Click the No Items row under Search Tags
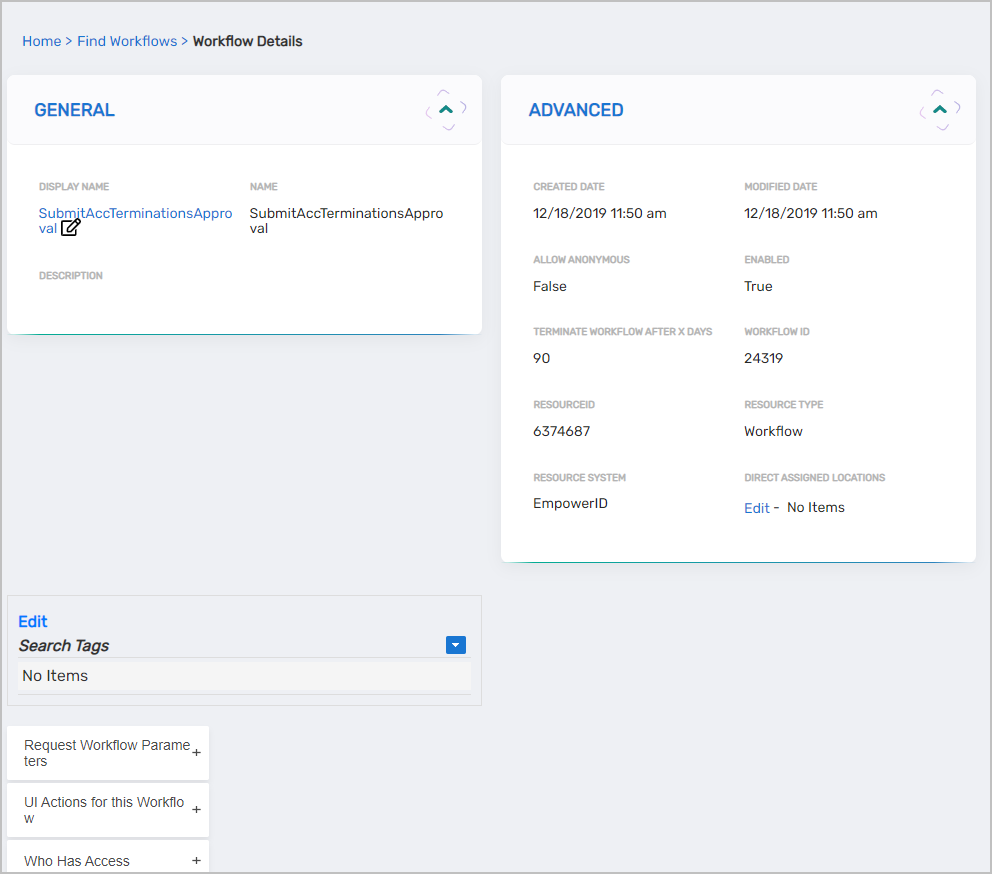Screen dimensions: 992x874 click(x=244, y=676)
